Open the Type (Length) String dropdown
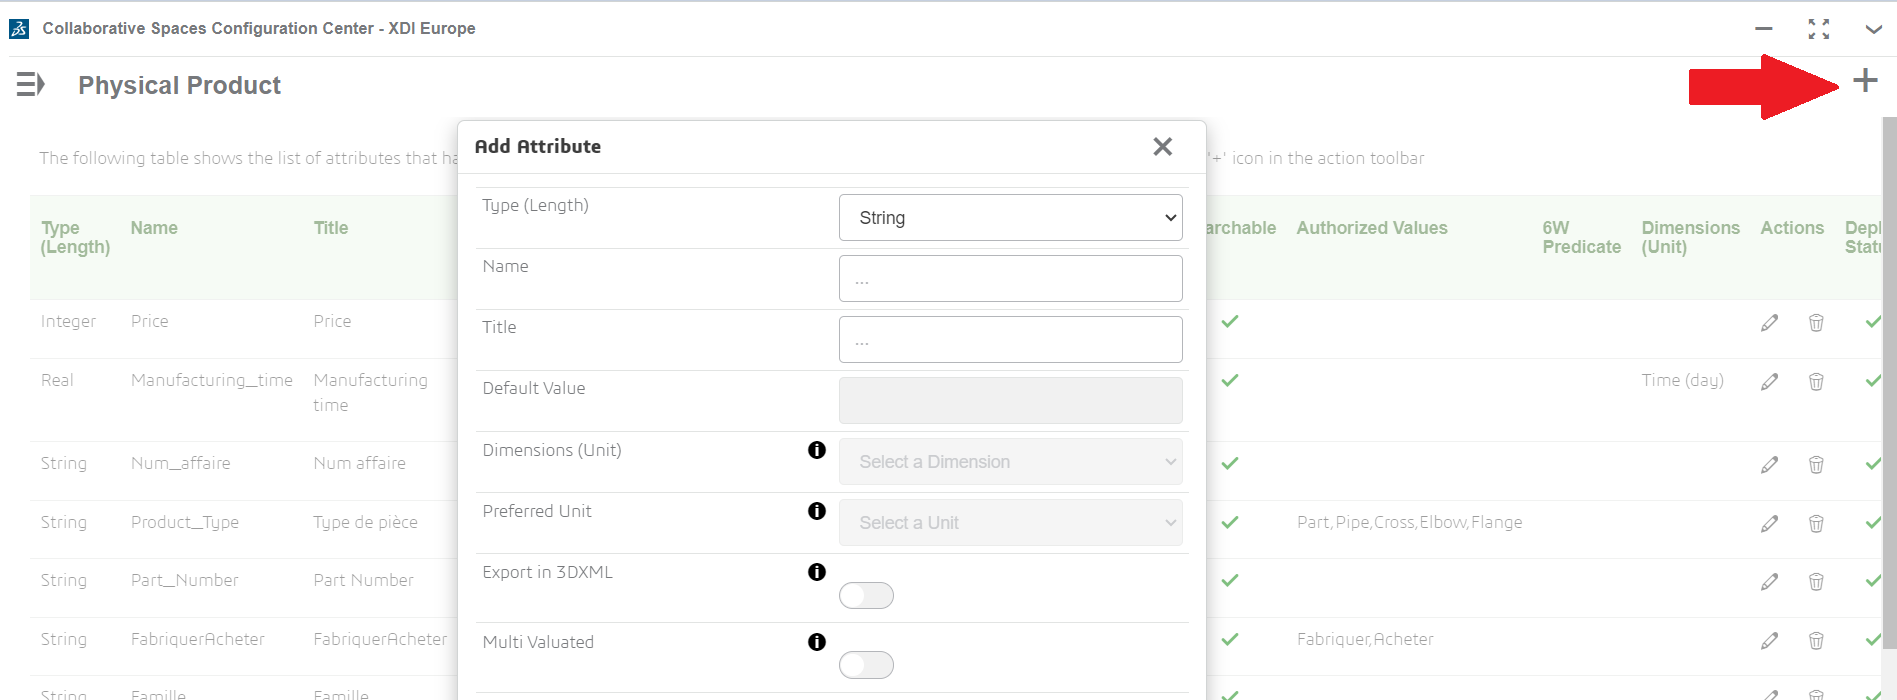 [1010, 218]
